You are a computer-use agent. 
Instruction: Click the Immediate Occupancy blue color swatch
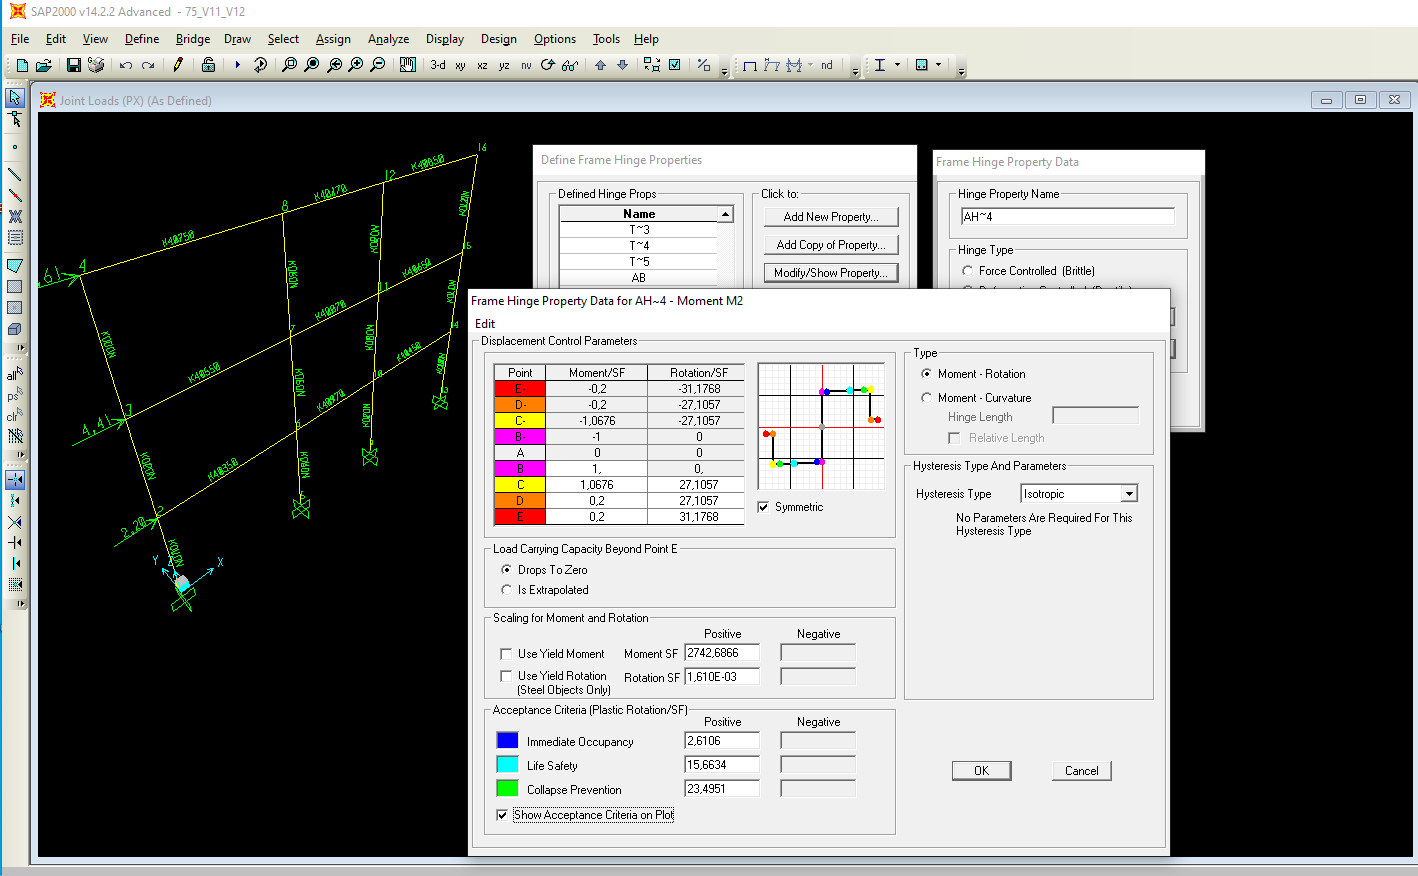507,741
